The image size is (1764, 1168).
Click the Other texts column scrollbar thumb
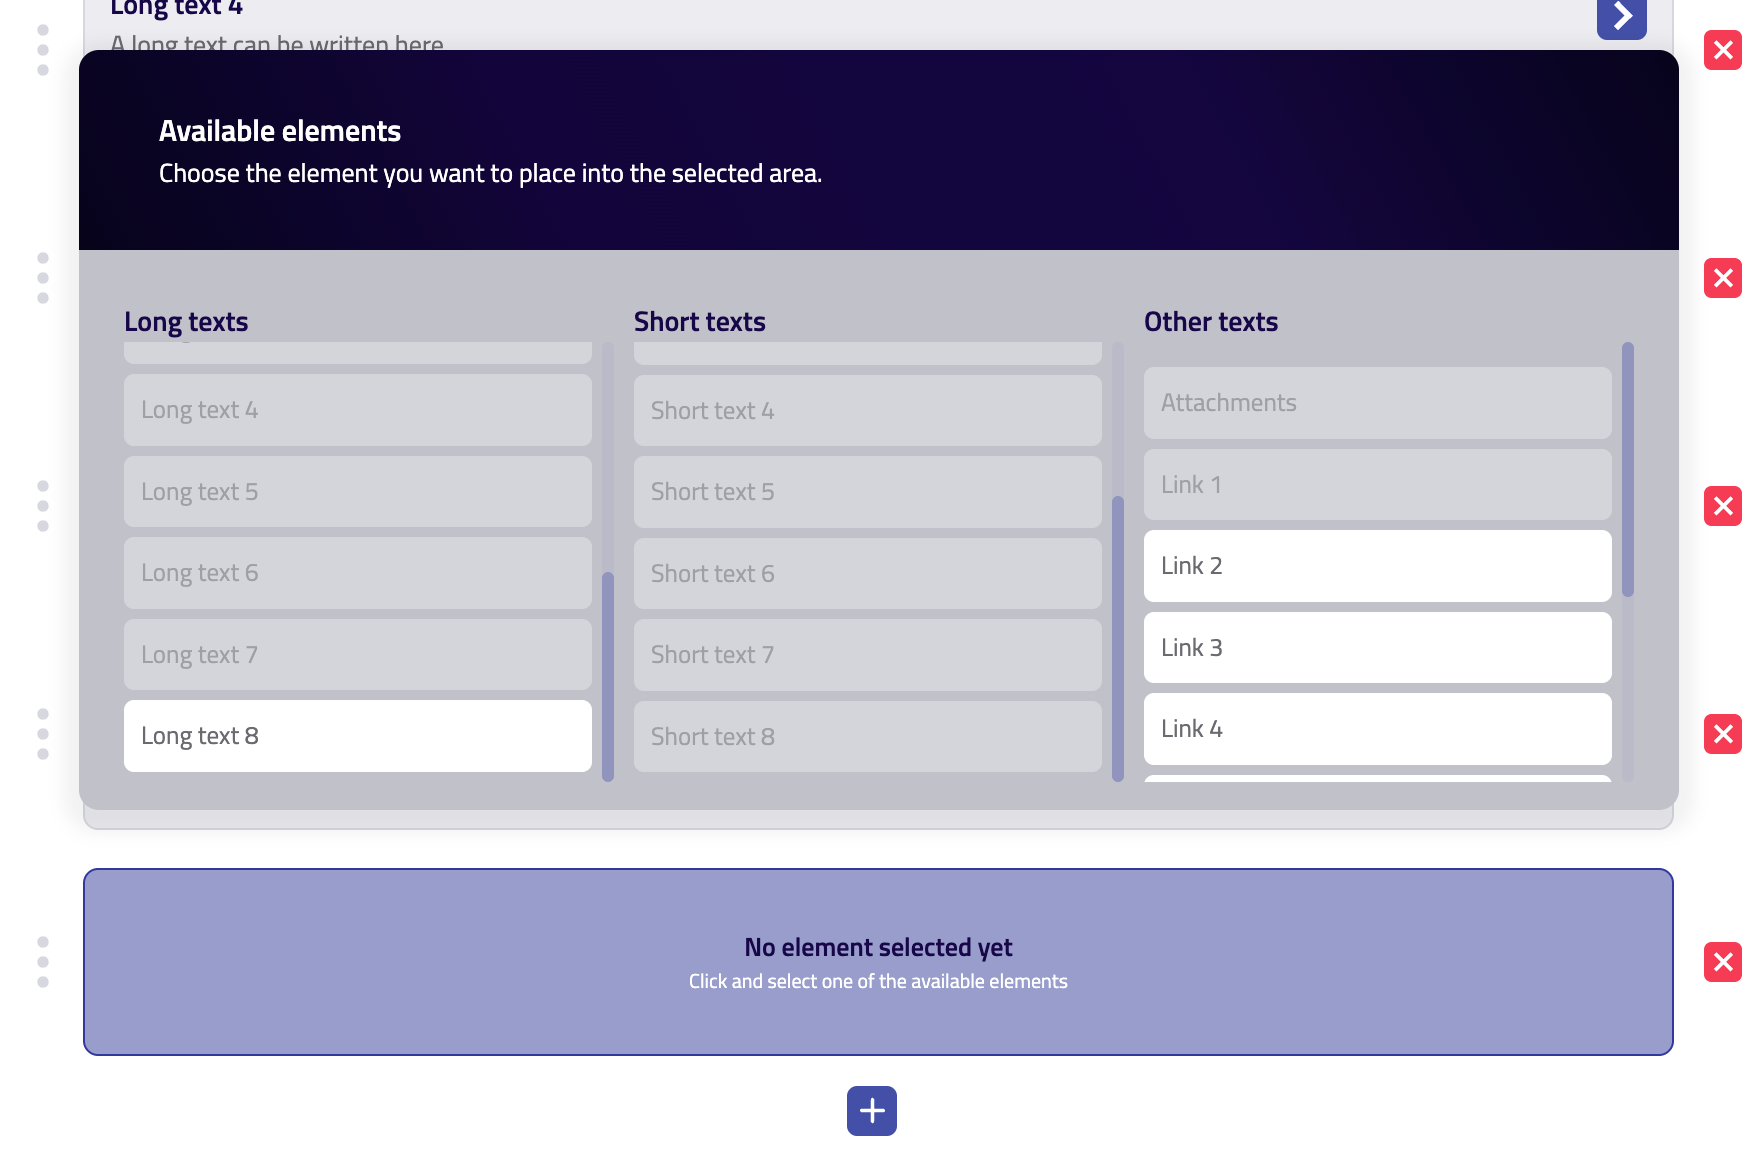click(1628, 470)
